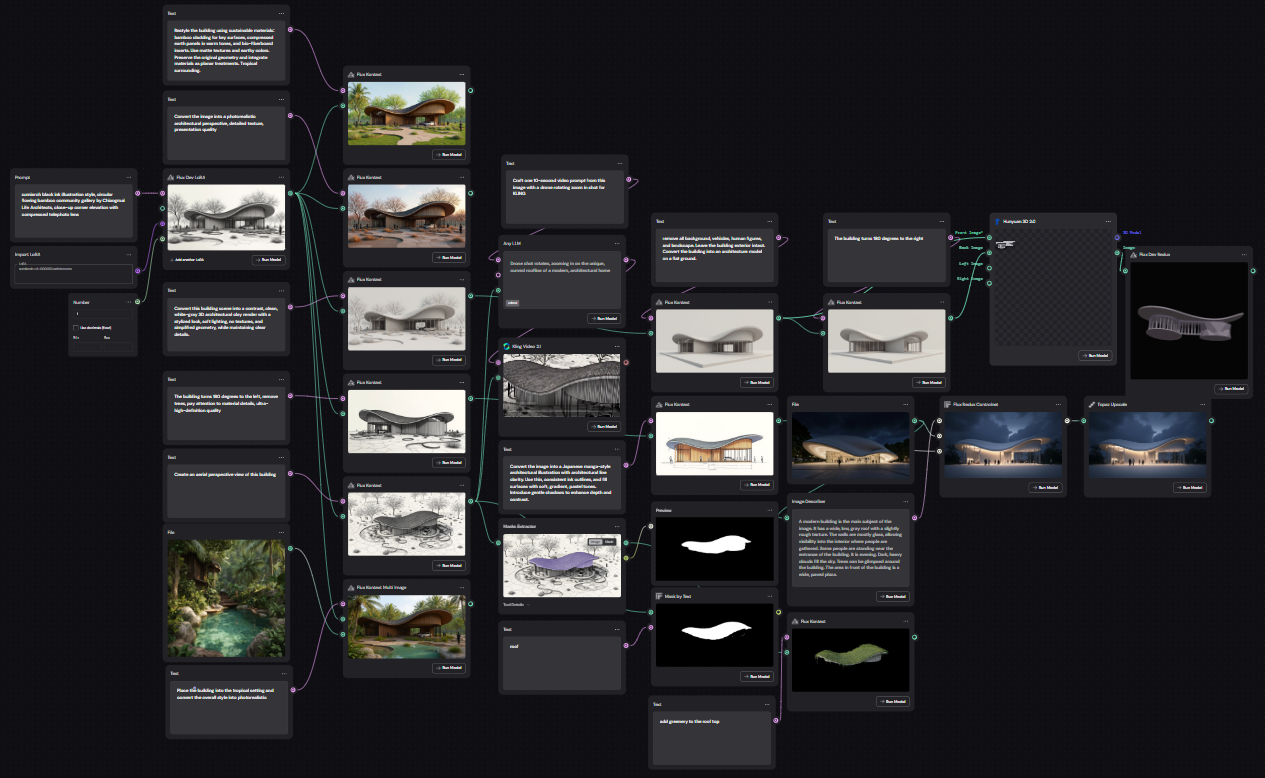The height and width of the screenshot is (778, 1265).
Task: Open the Image Describe options menu
Action: (x=903, y=500)
